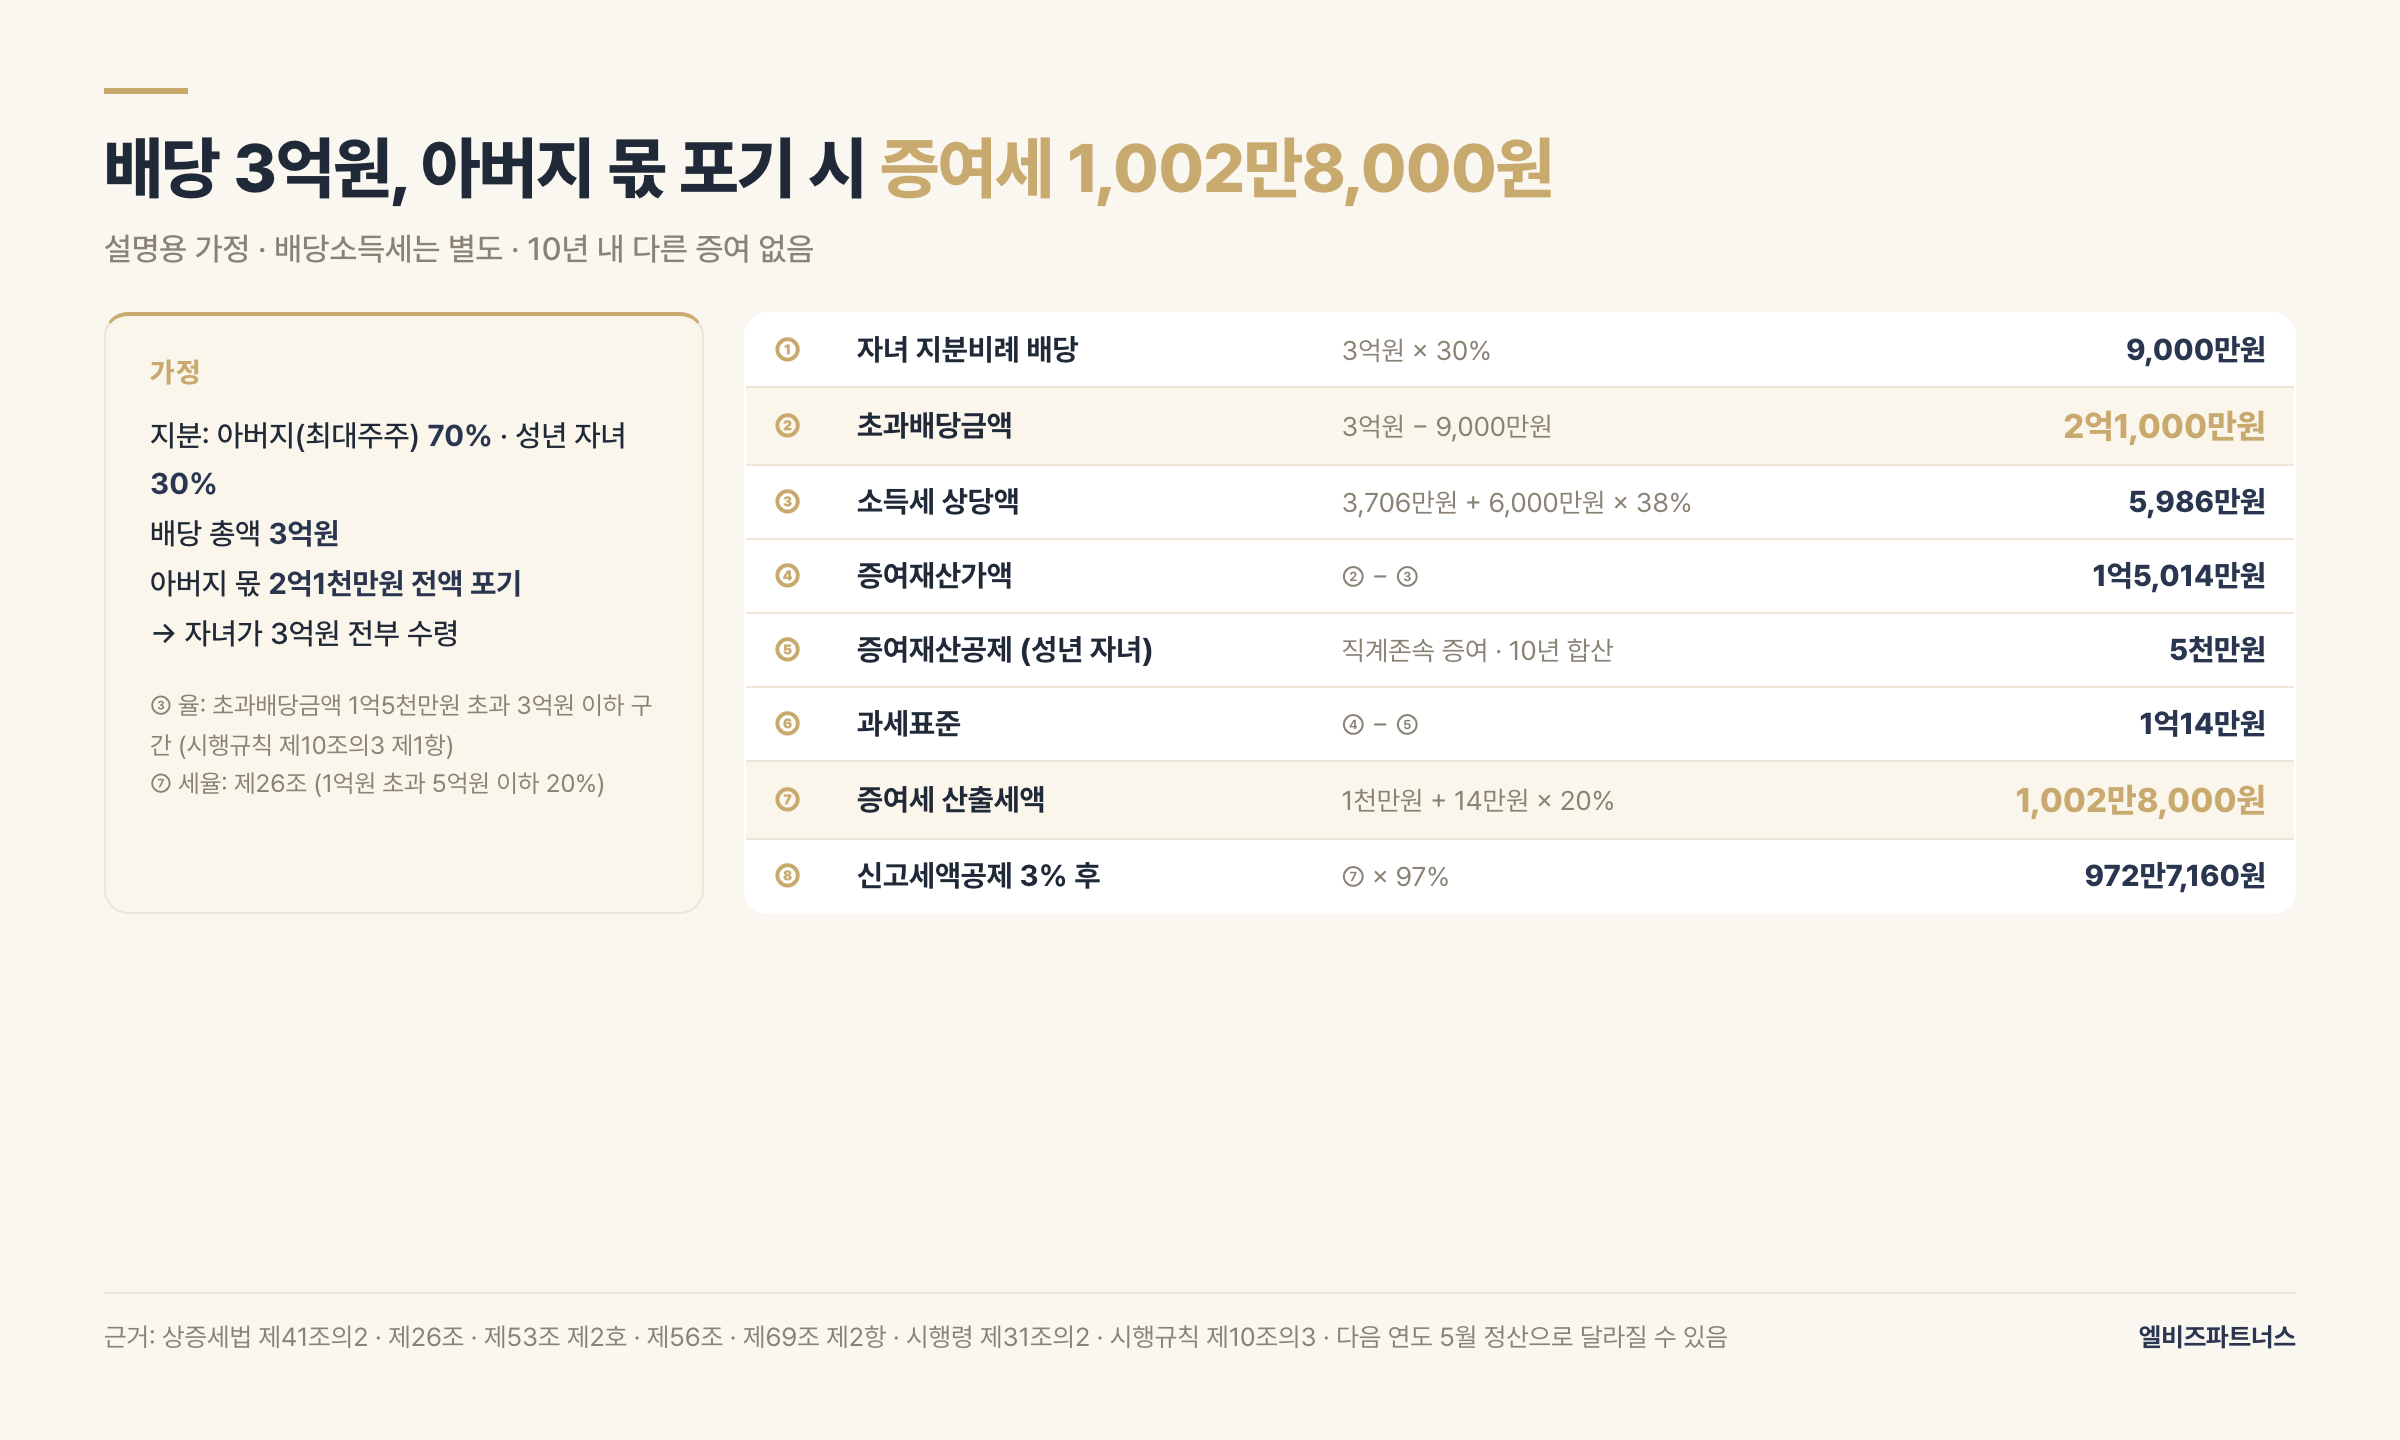Click the formula 1천만원 + 14만원 × 20%
The image size is (2400, 1440).
point(1477,801)
